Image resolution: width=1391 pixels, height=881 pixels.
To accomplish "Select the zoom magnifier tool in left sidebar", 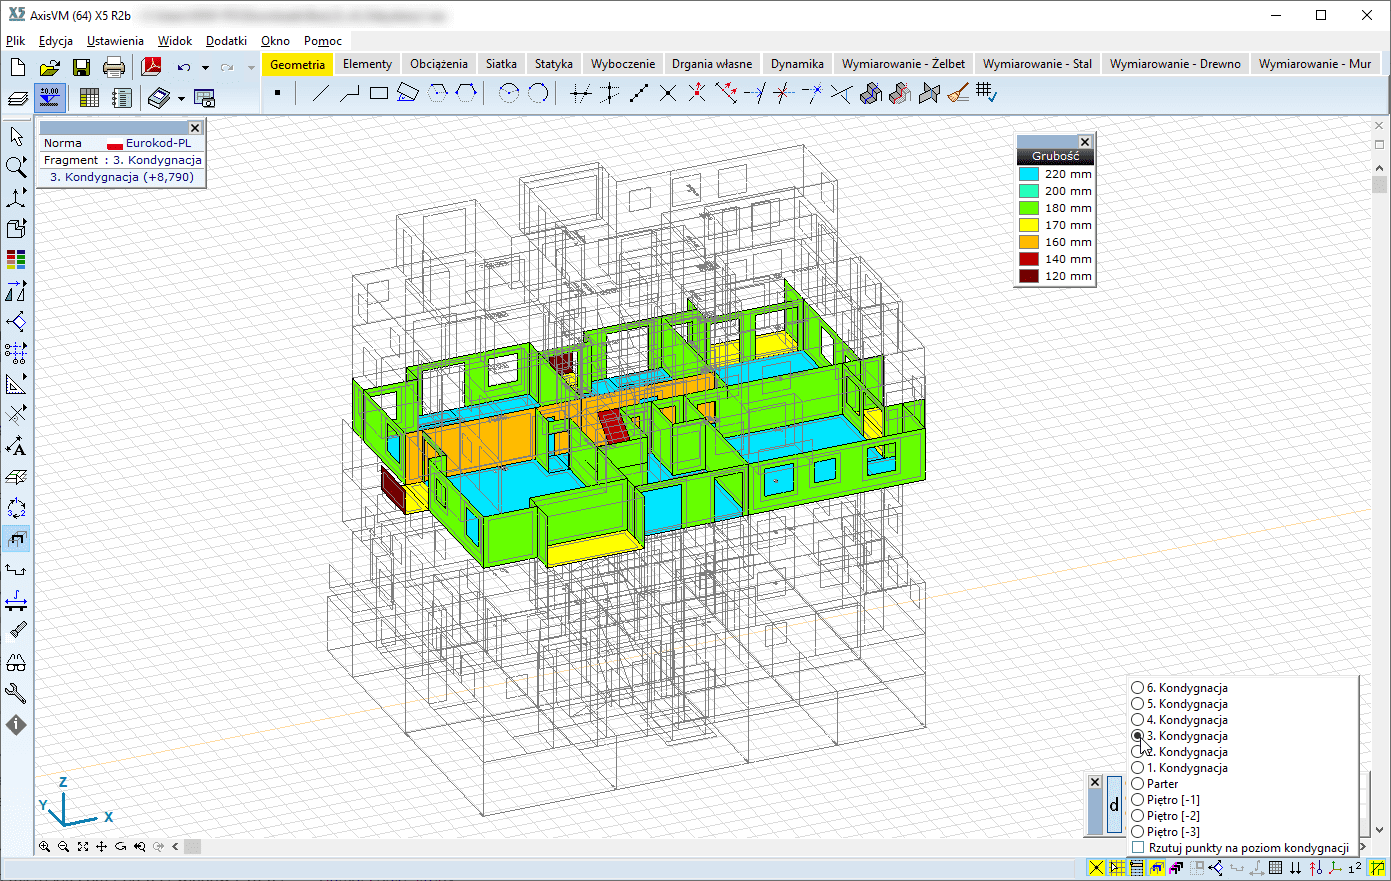I will click(x=16, y=166).
